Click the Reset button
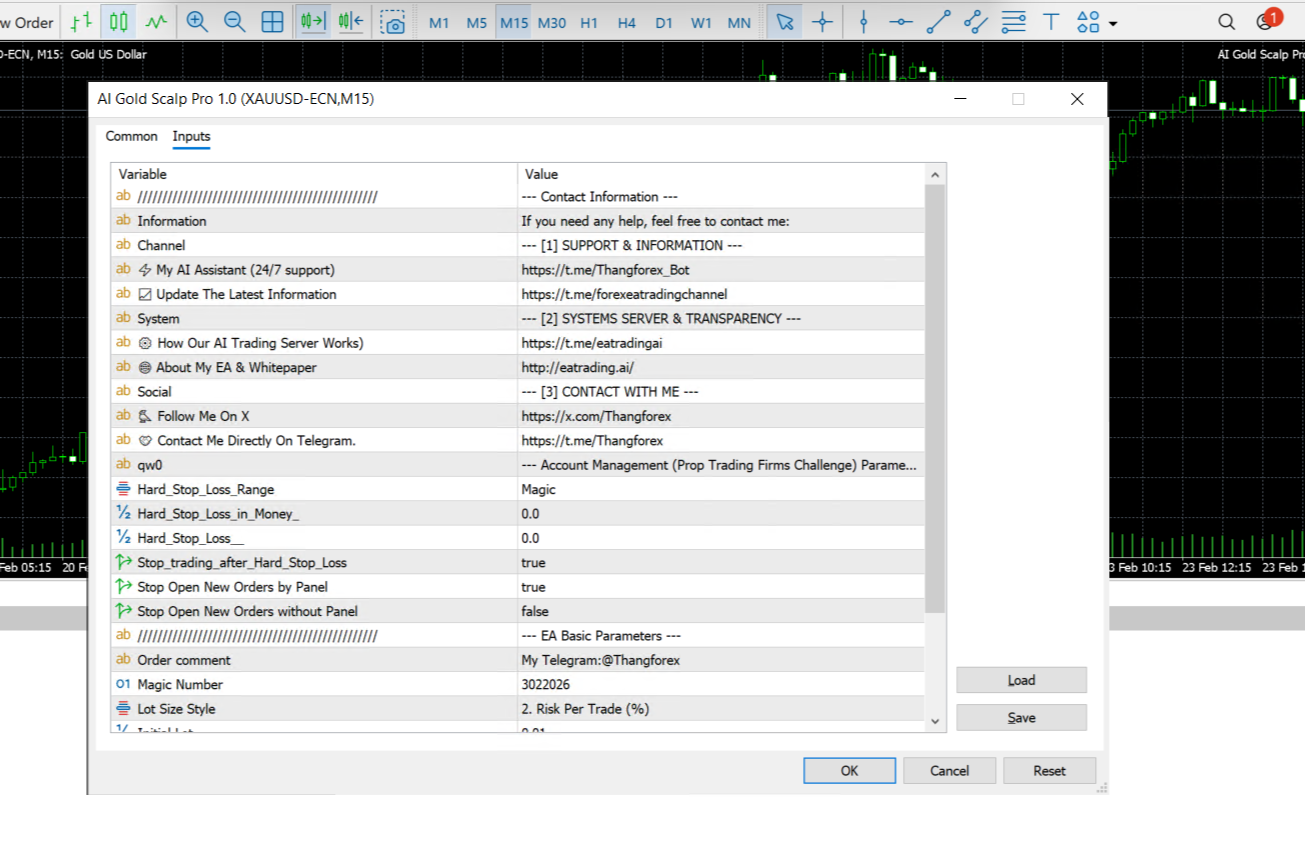1305x866 pixels. click(1049, 770)
